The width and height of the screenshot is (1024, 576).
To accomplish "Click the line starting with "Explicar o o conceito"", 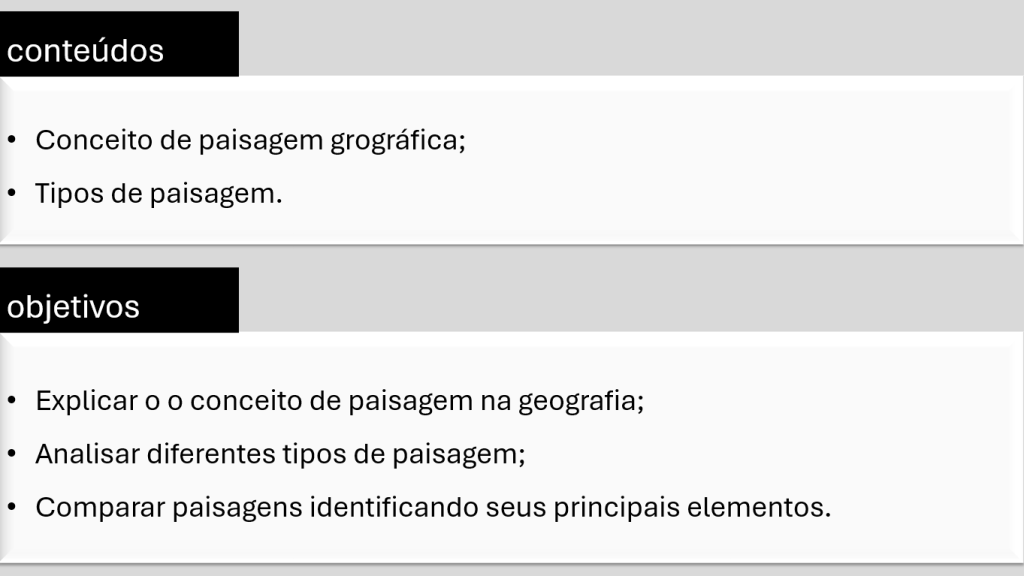I will click(340, 401).
